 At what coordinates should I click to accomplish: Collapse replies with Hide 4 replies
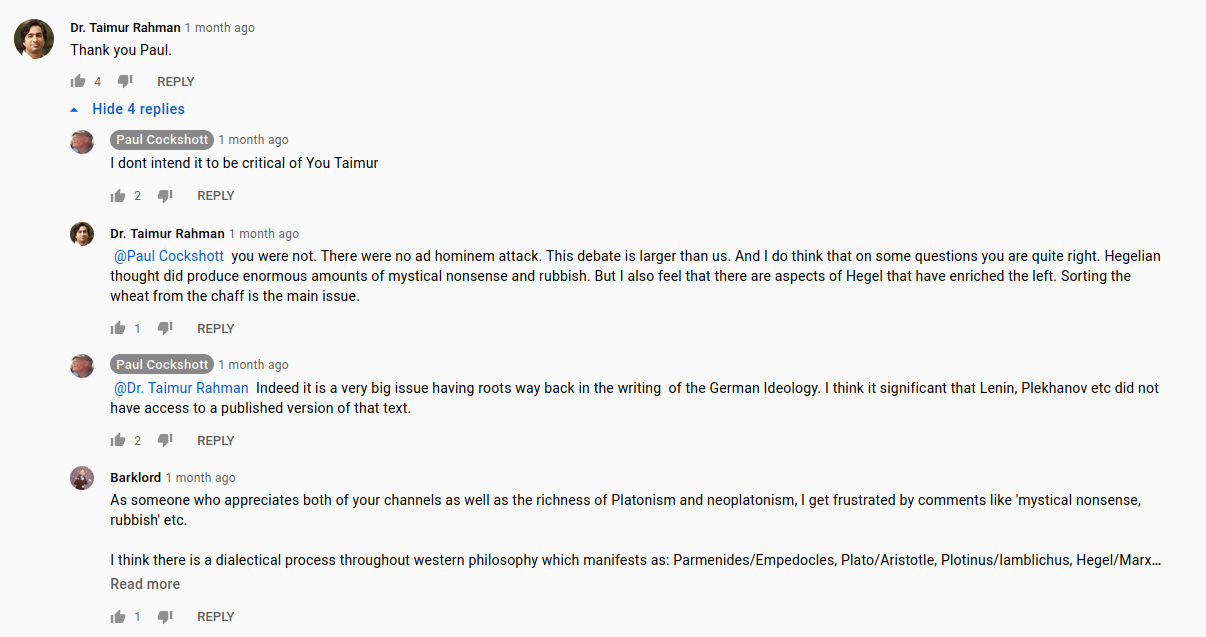(138, 109)
